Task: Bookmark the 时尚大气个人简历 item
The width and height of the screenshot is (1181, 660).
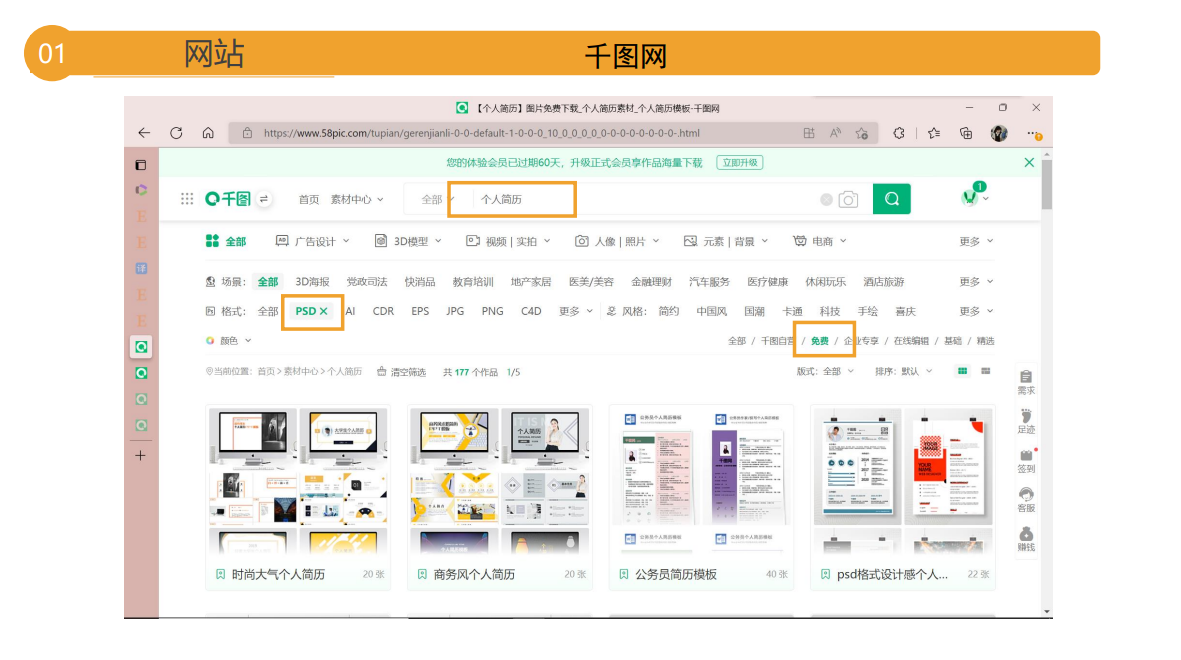Action: coord(221,575)
